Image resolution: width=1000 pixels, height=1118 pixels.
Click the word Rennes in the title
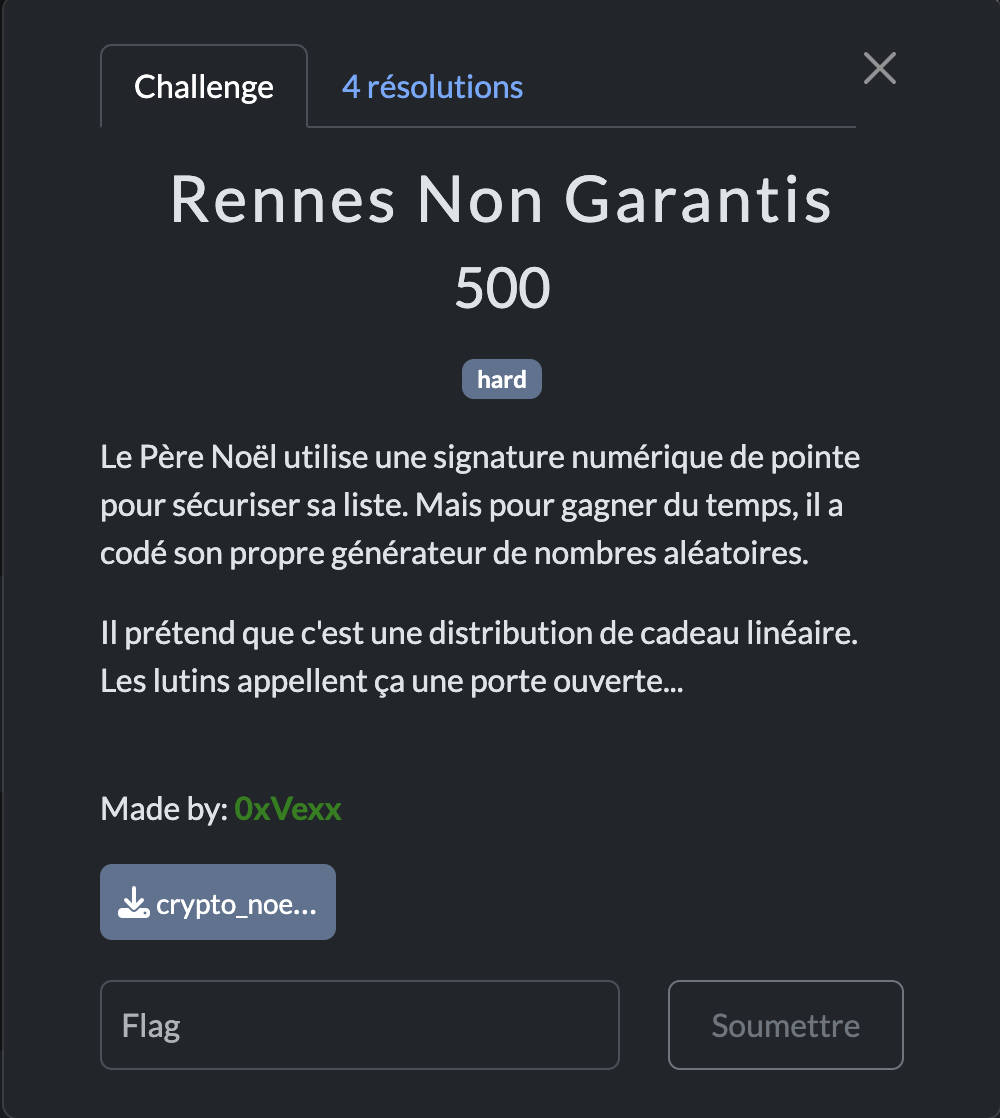[x=282, y=200]
